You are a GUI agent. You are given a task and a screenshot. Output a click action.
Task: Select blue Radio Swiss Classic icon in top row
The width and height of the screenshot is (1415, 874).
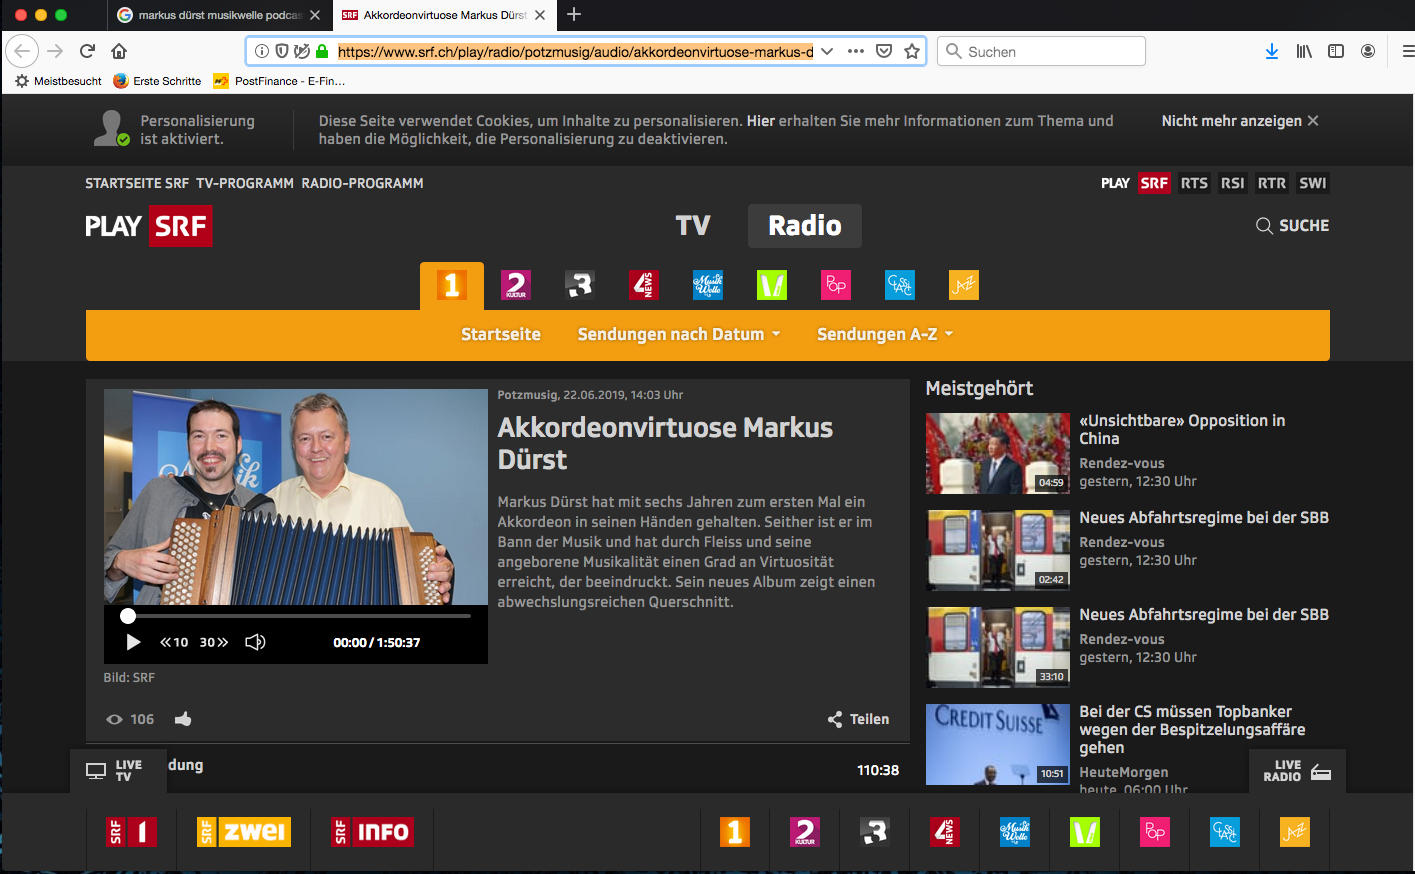[900, 286]
